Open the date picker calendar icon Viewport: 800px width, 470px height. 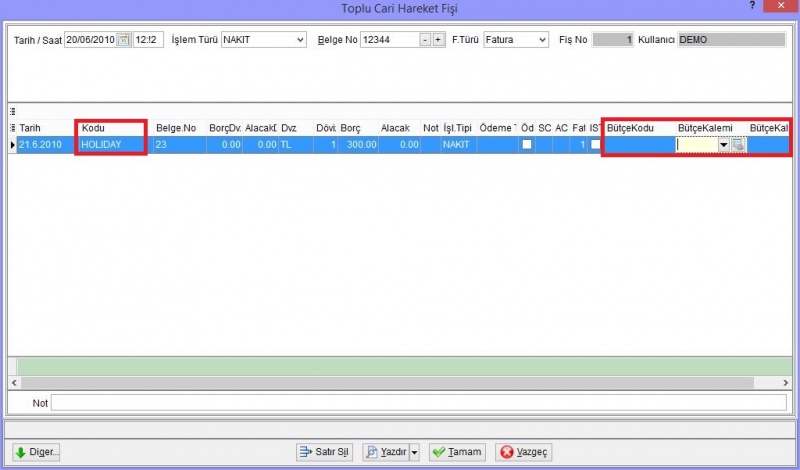tap(123, 40)
